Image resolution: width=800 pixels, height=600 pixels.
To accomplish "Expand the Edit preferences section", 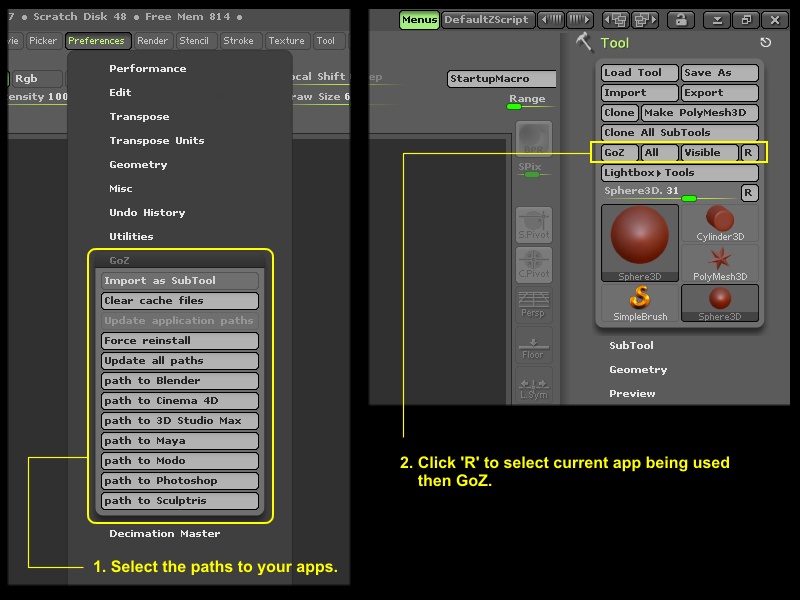I will point(120,92).
